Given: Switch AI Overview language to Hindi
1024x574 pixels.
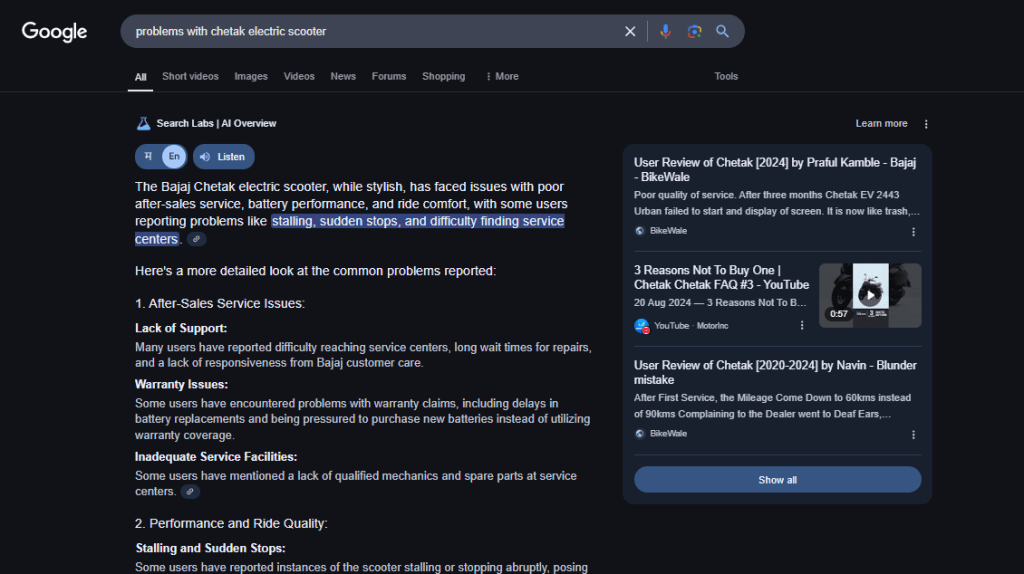Looking at the screenshot, I should click(x=148, y=157).
